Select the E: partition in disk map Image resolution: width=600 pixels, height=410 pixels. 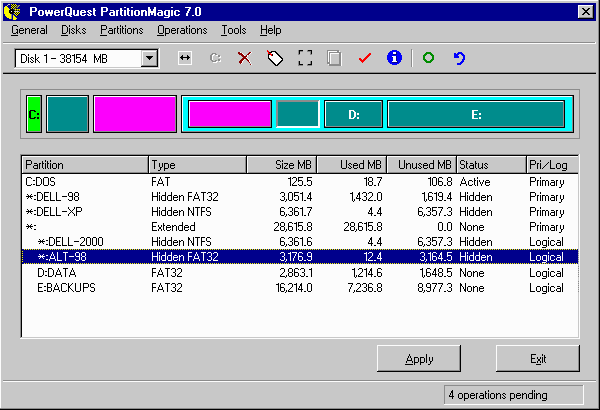pos(475,115)
